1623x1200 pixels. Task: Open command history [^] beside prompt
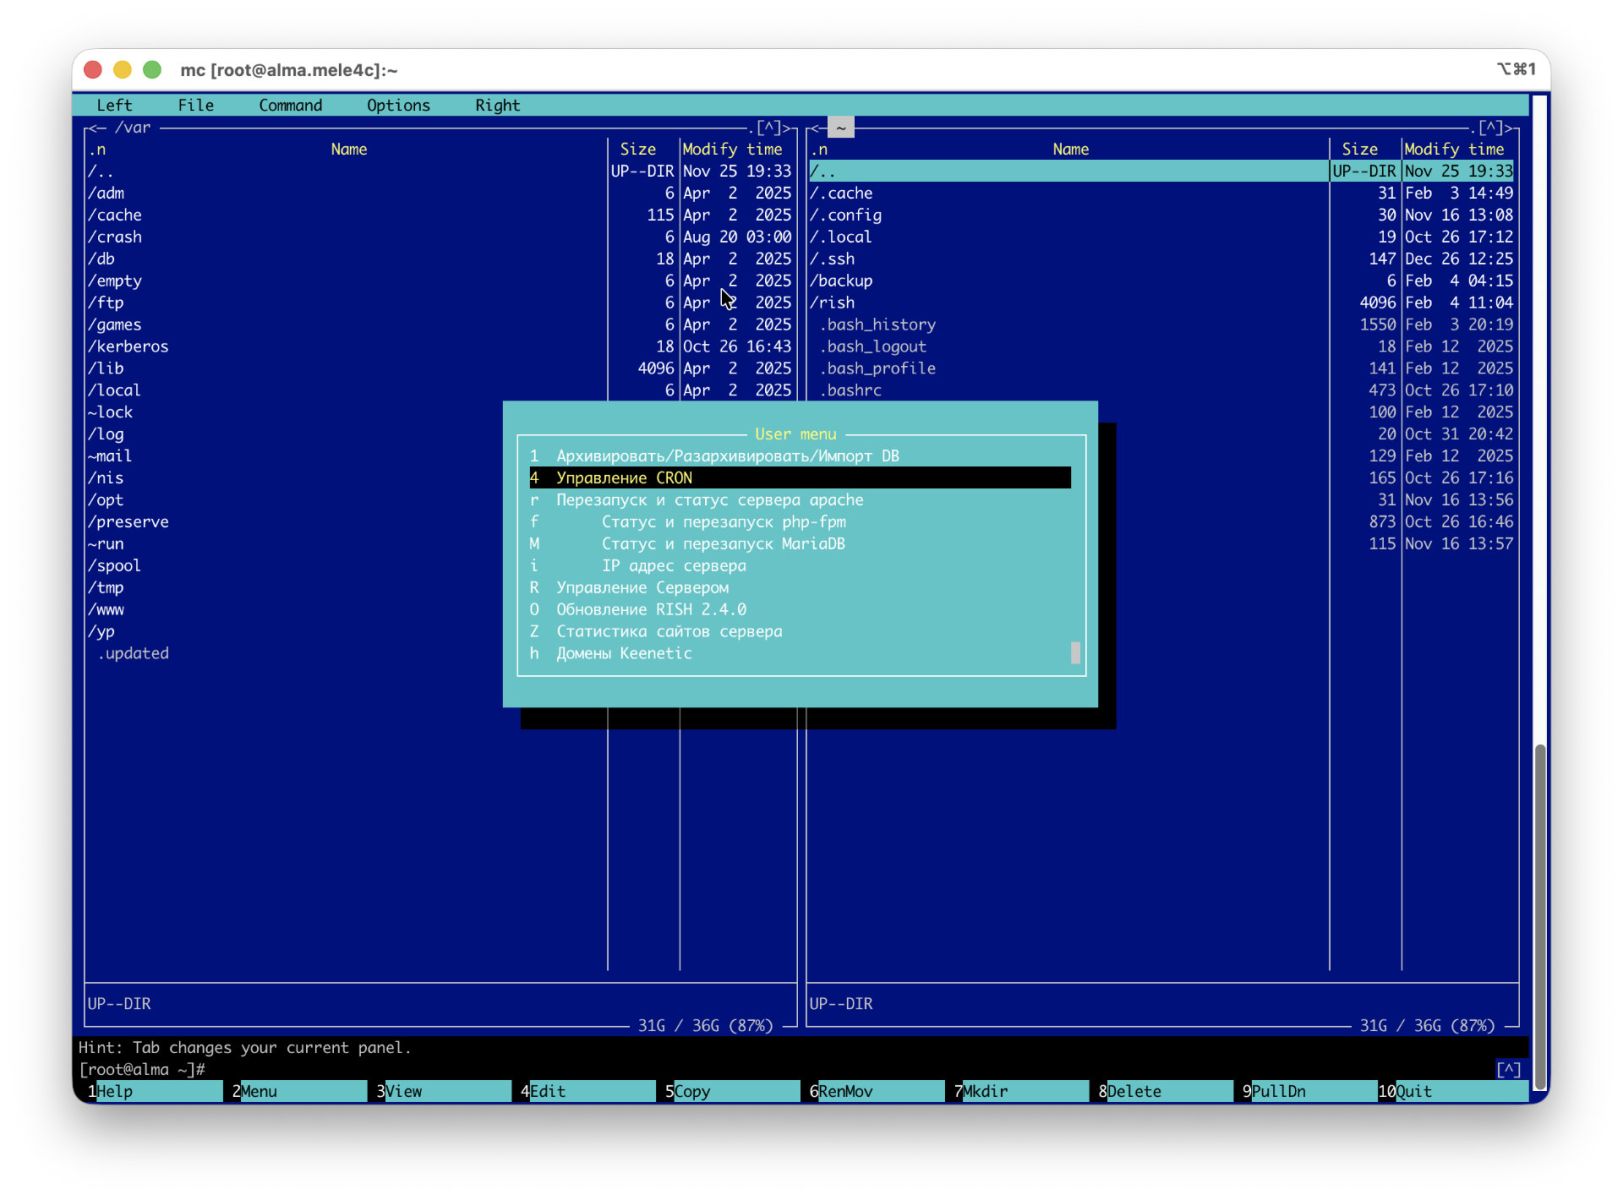tap(1508, 1070)
